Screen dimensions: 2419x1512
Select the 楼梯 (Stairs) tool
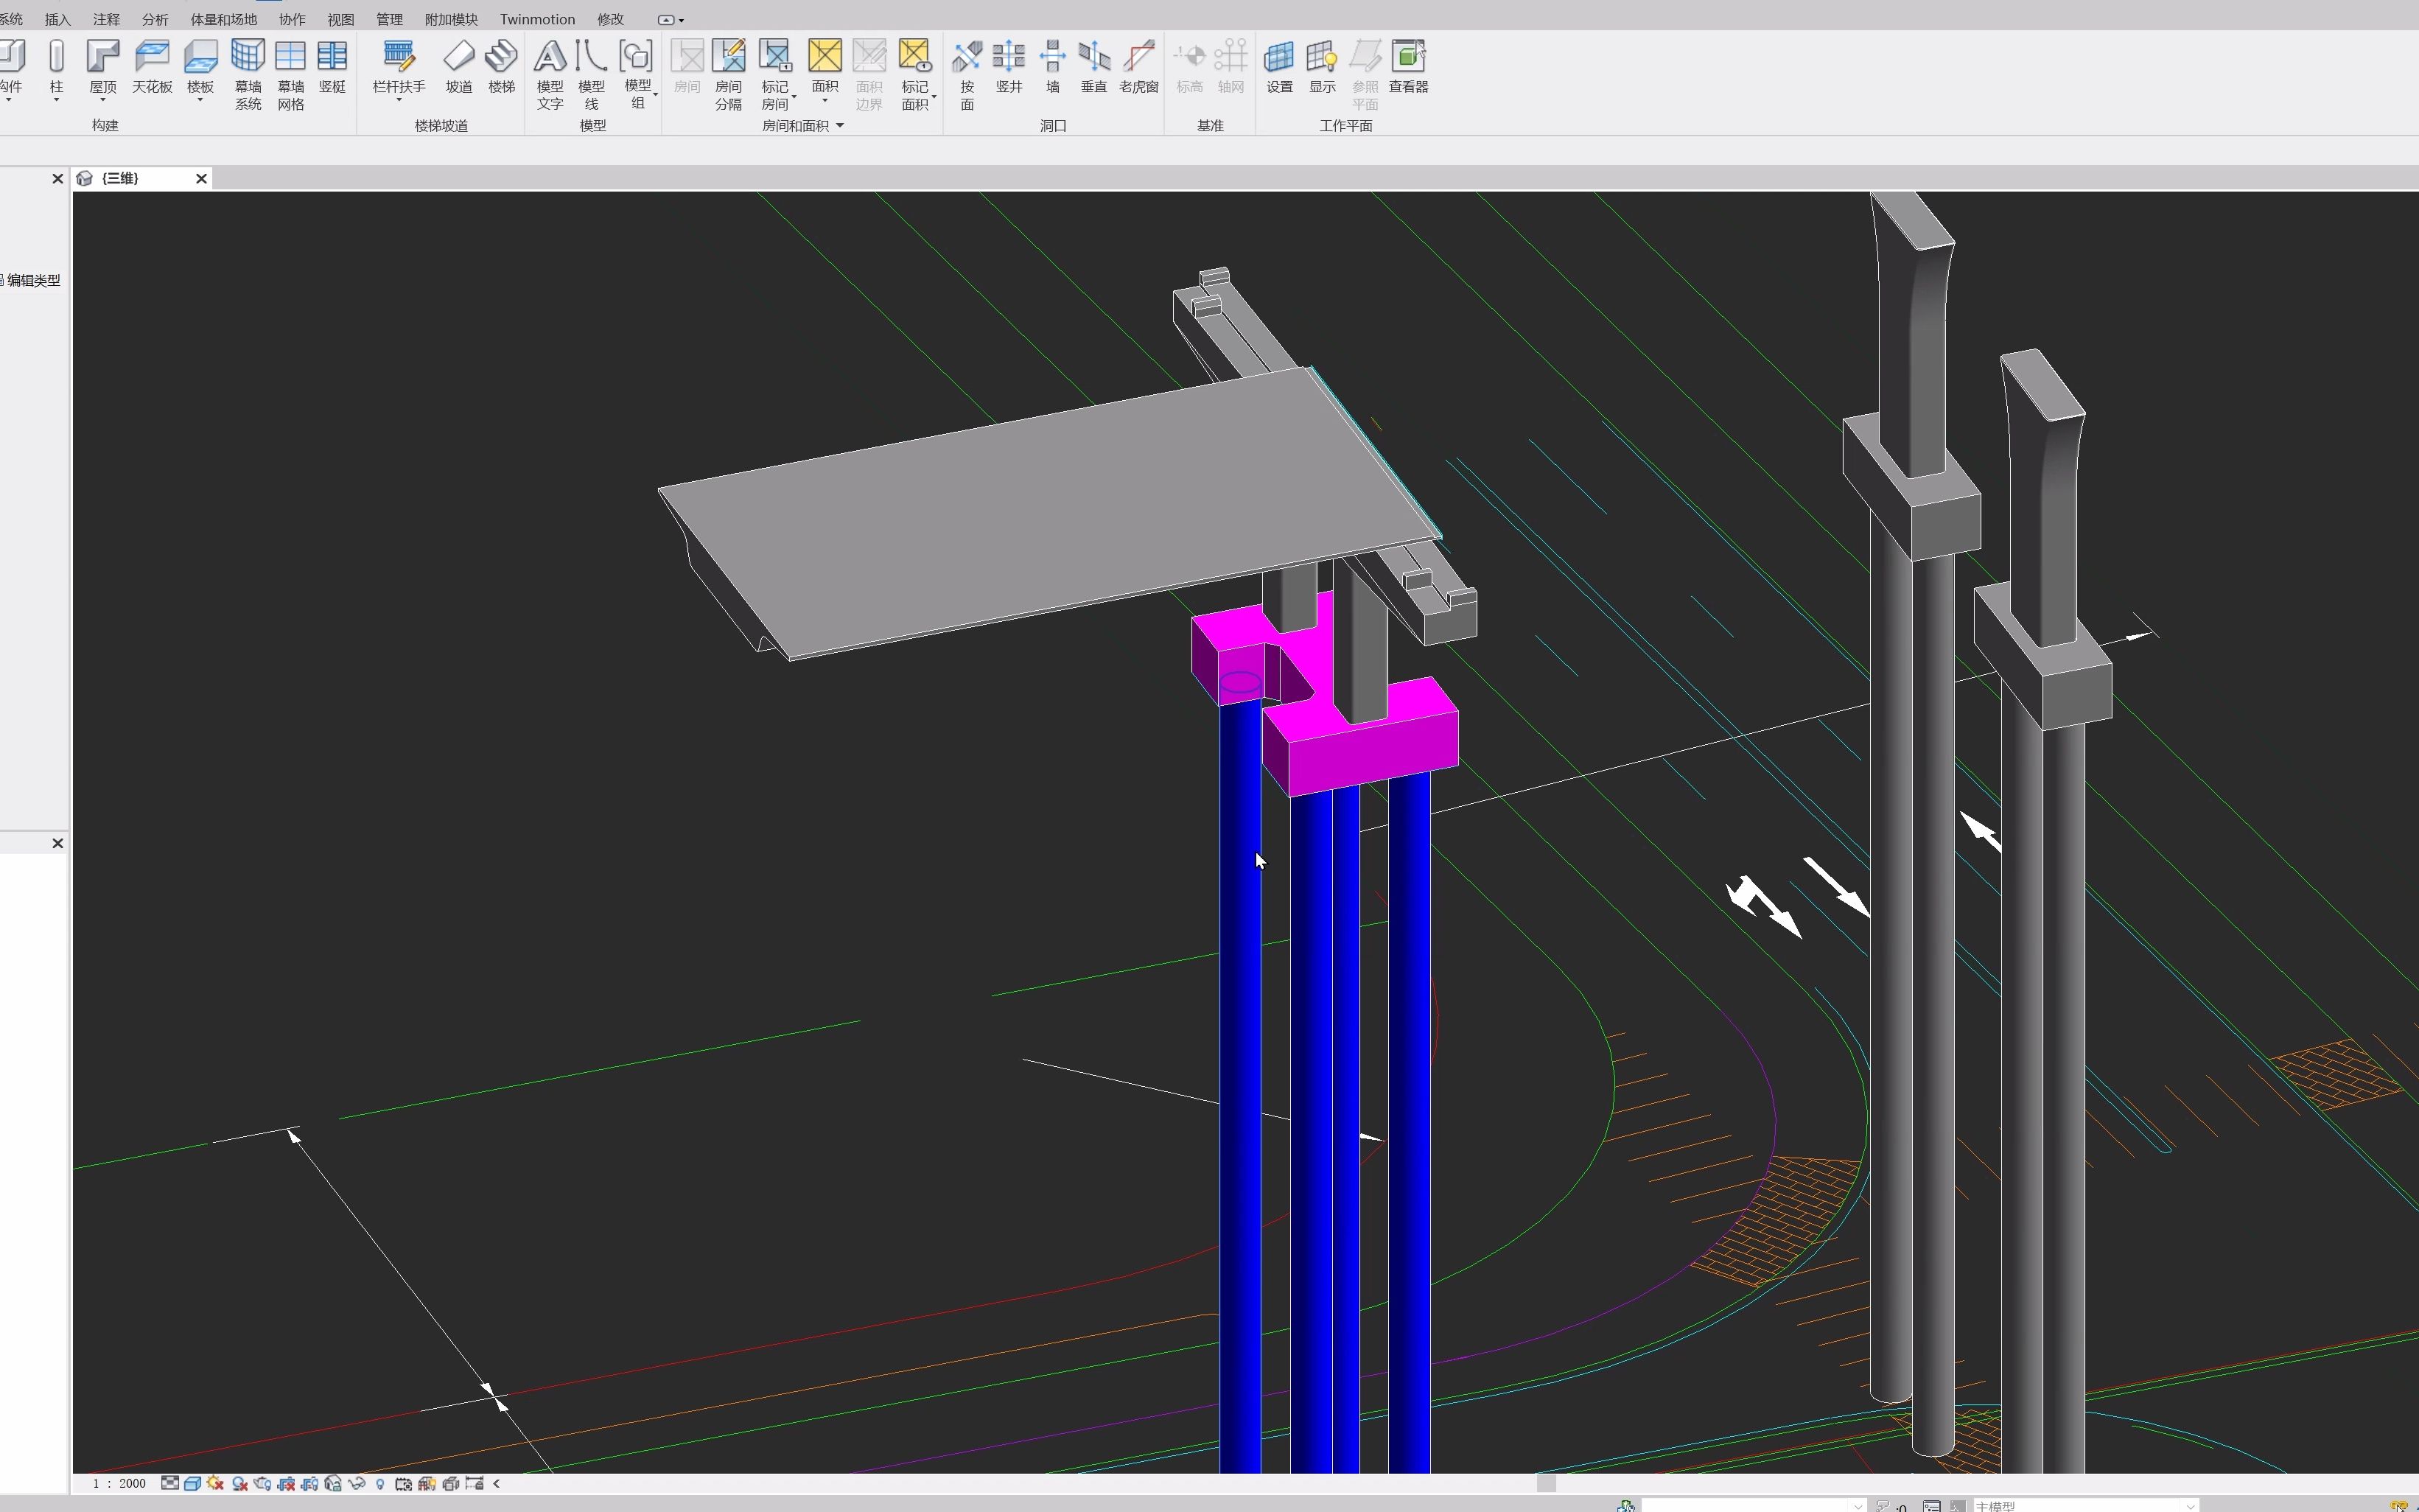[x=502, y=70]
